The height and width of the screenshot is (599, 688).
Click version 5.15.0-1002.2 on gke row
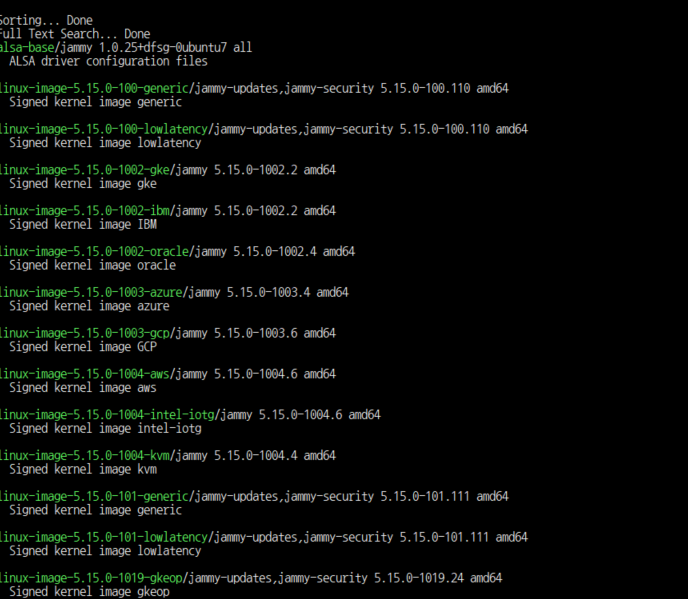pos(255,170)
